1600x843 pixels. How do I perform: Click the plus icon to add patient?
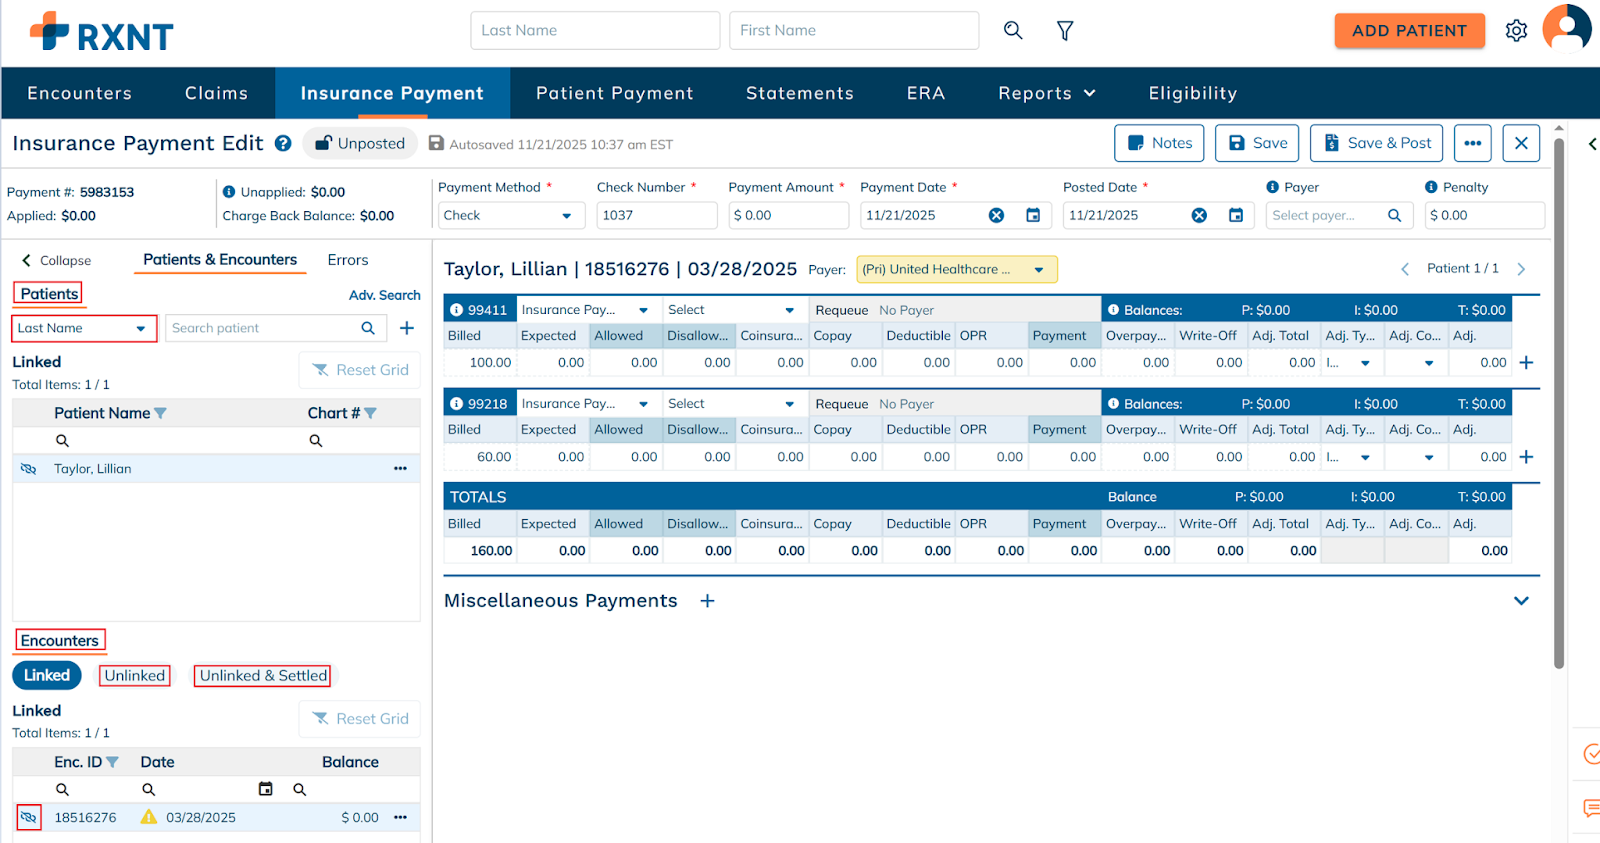point(407,328)
